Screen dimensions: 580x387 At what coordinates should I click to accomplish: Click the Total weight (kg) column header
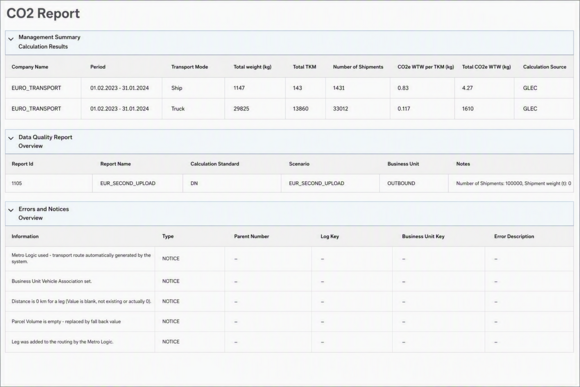pos(252,67)
